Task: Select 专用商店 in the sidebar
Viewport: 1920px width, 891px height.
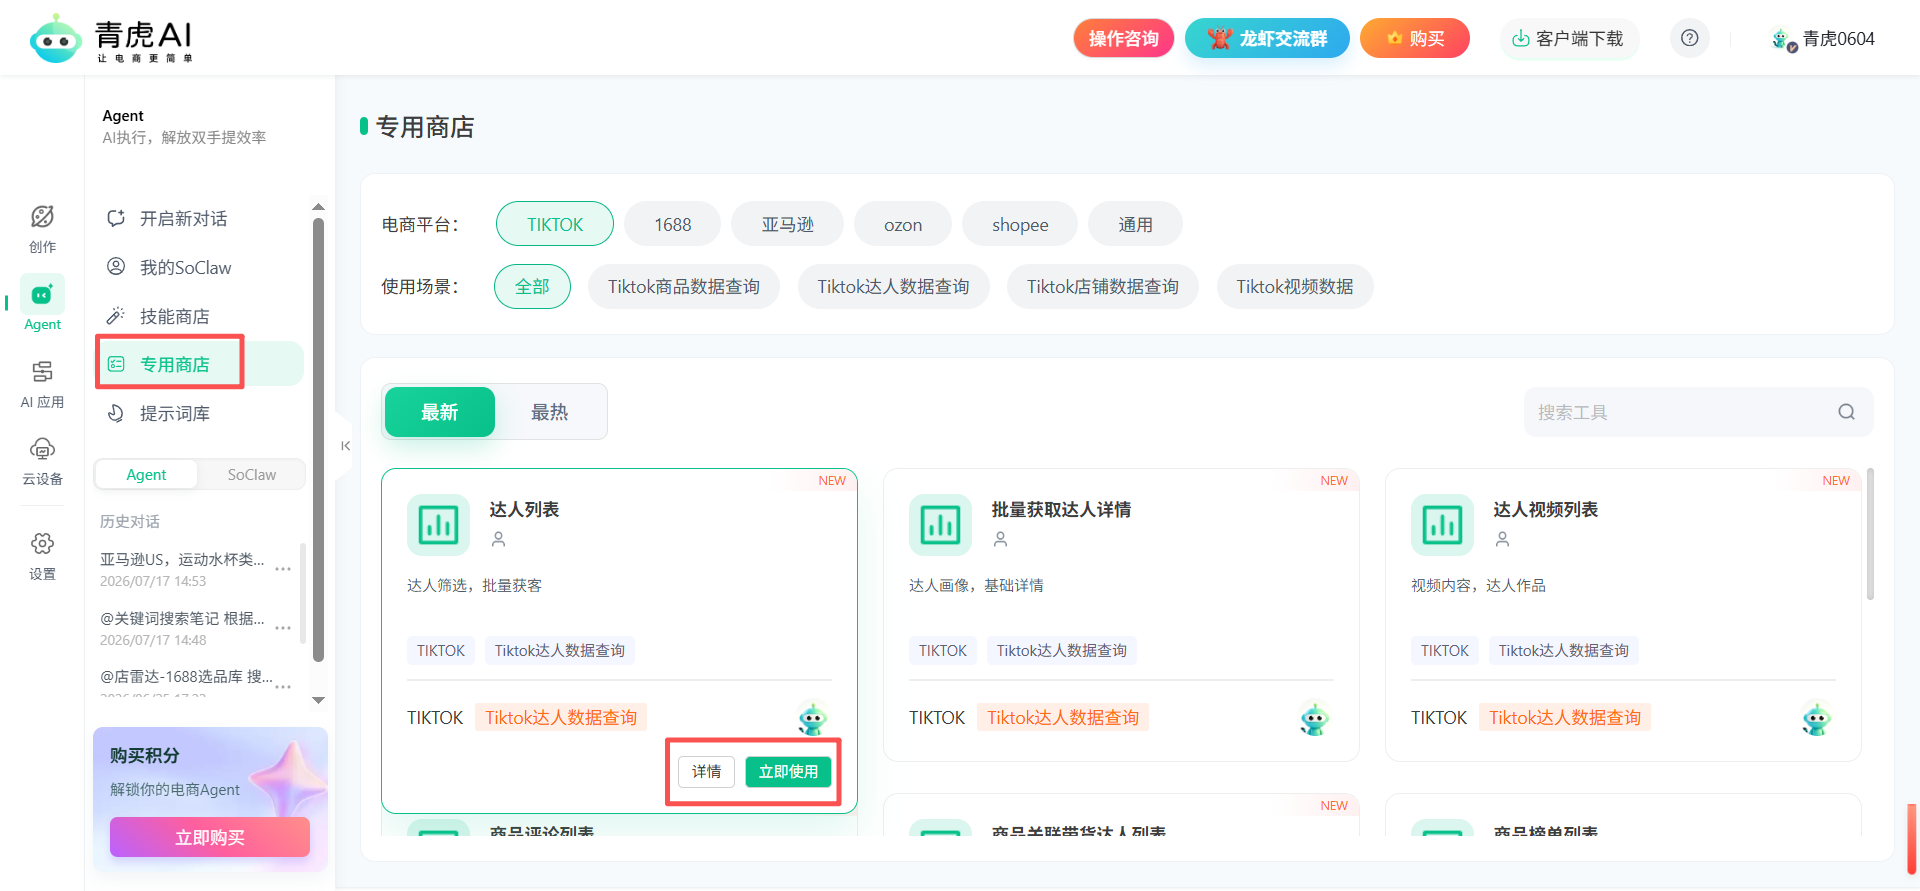Action: click(199, 364)
